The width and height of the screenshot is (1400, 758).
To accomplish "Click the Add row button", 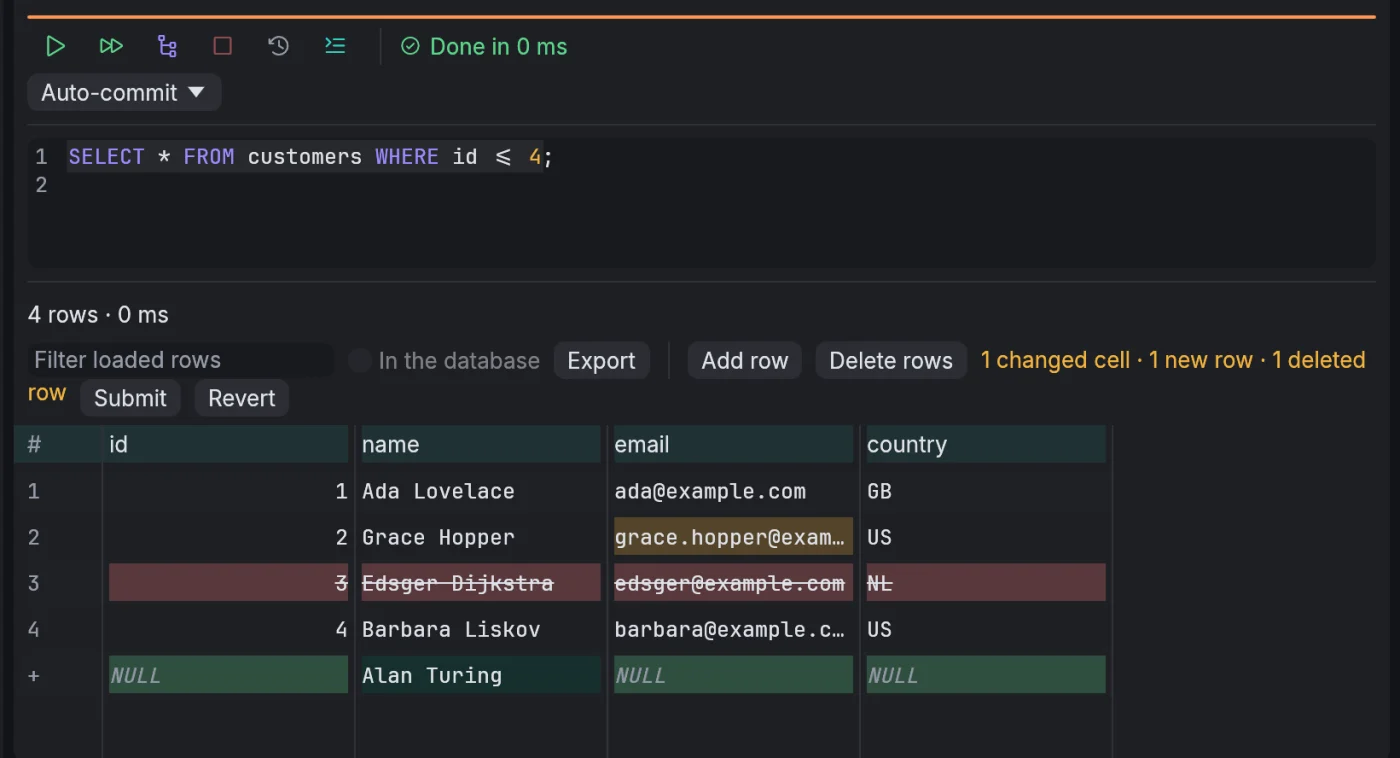I will click(x=745, y=361).
